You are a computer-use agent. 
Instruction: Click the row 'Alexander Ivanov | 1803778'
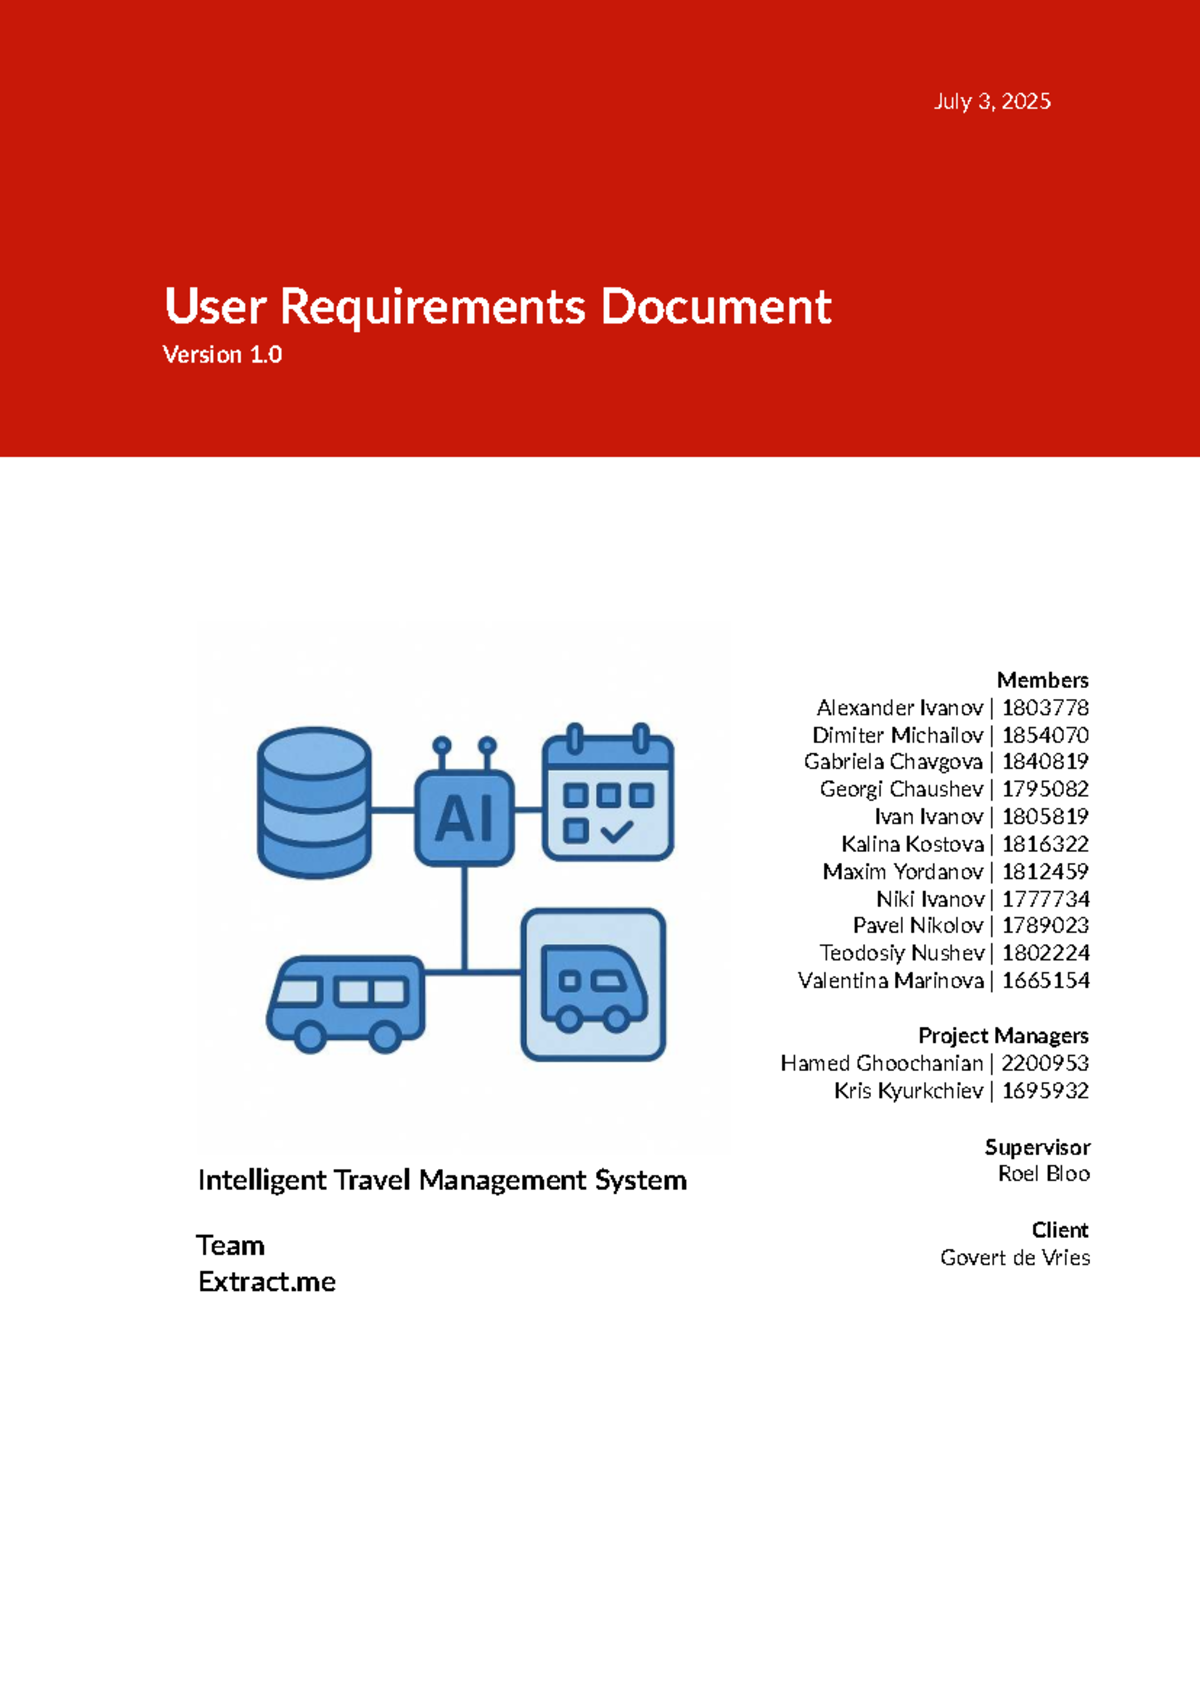click(952, 708)
